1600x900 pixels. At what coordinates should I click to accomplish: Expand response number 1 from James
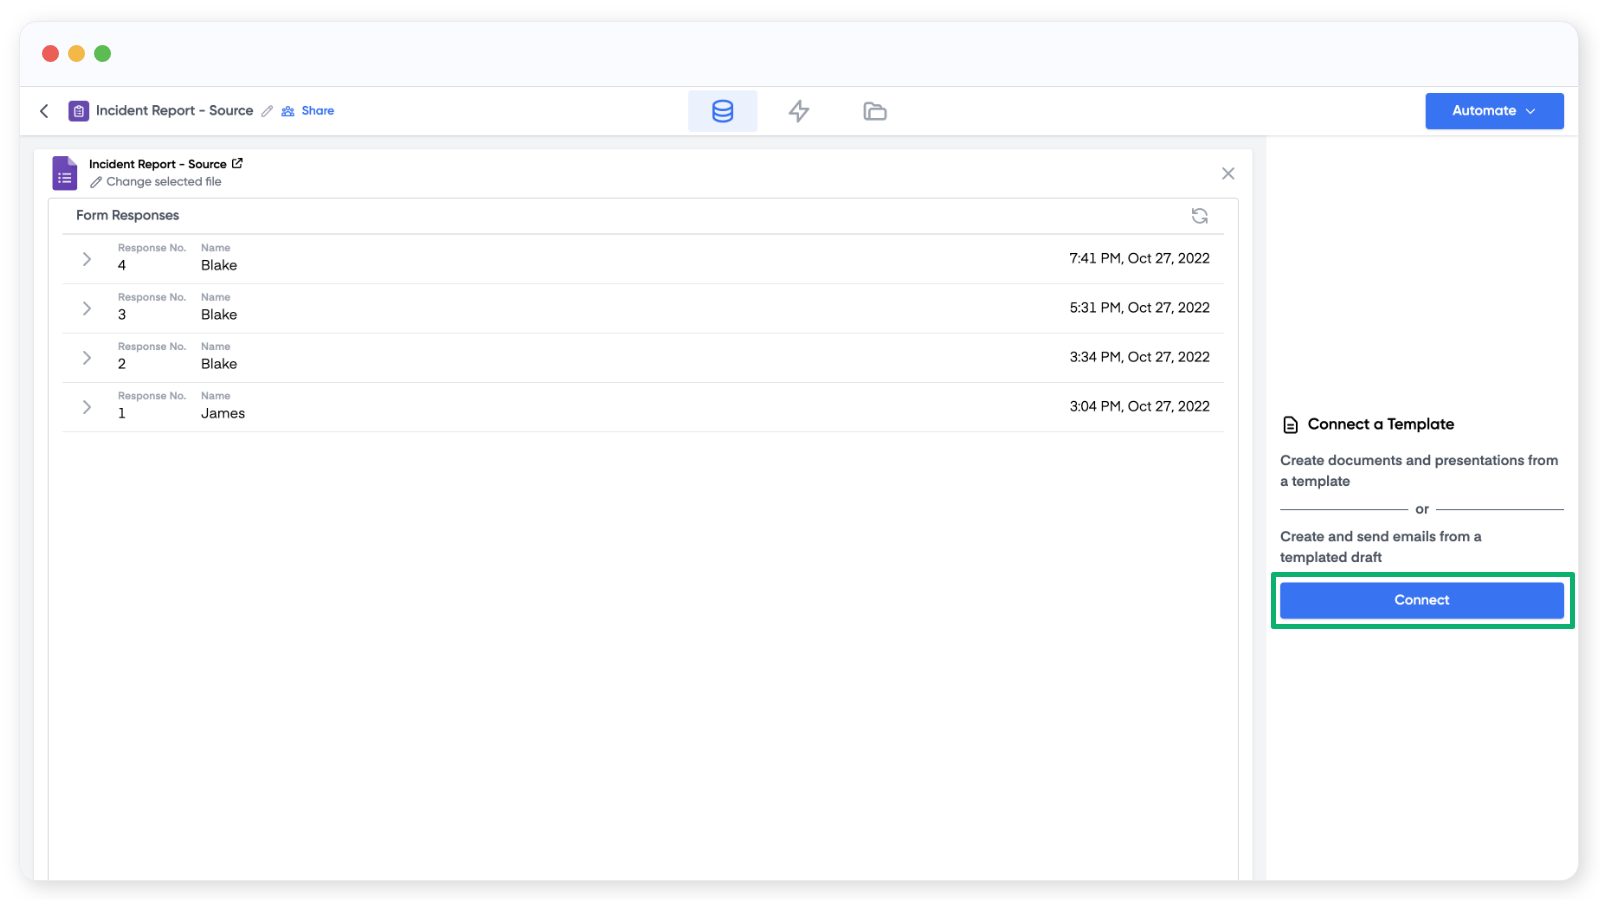point(87,407)
